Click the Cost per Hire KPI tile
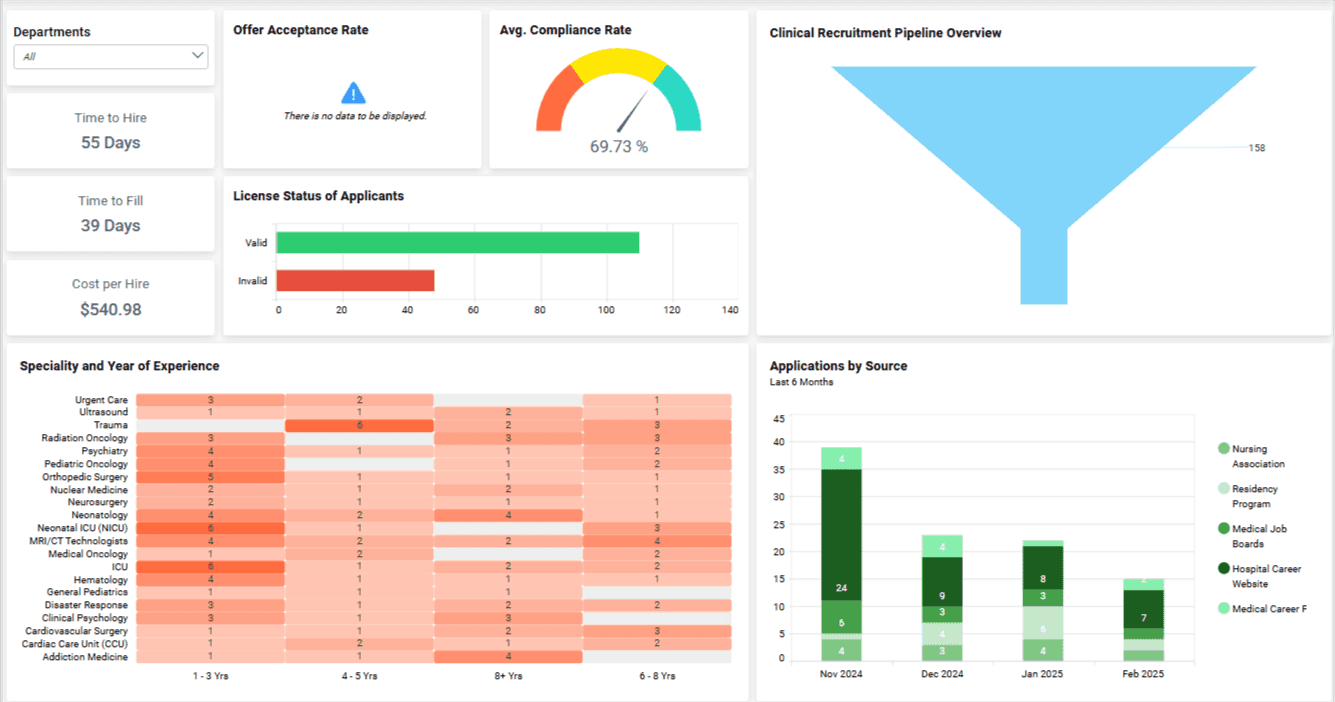Screen dimensions: 1335x702 pos(110,297)
